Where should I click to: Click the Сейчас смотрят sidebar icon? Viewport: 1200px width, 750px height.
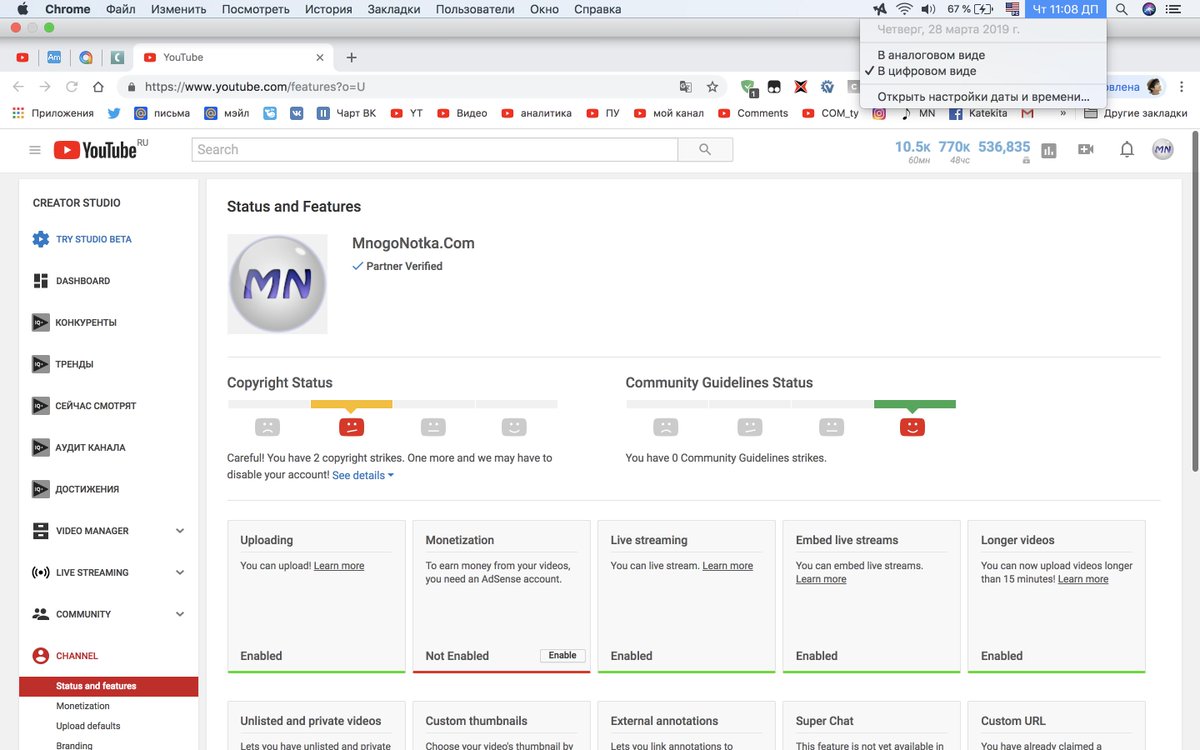click(x=40, y=406)
